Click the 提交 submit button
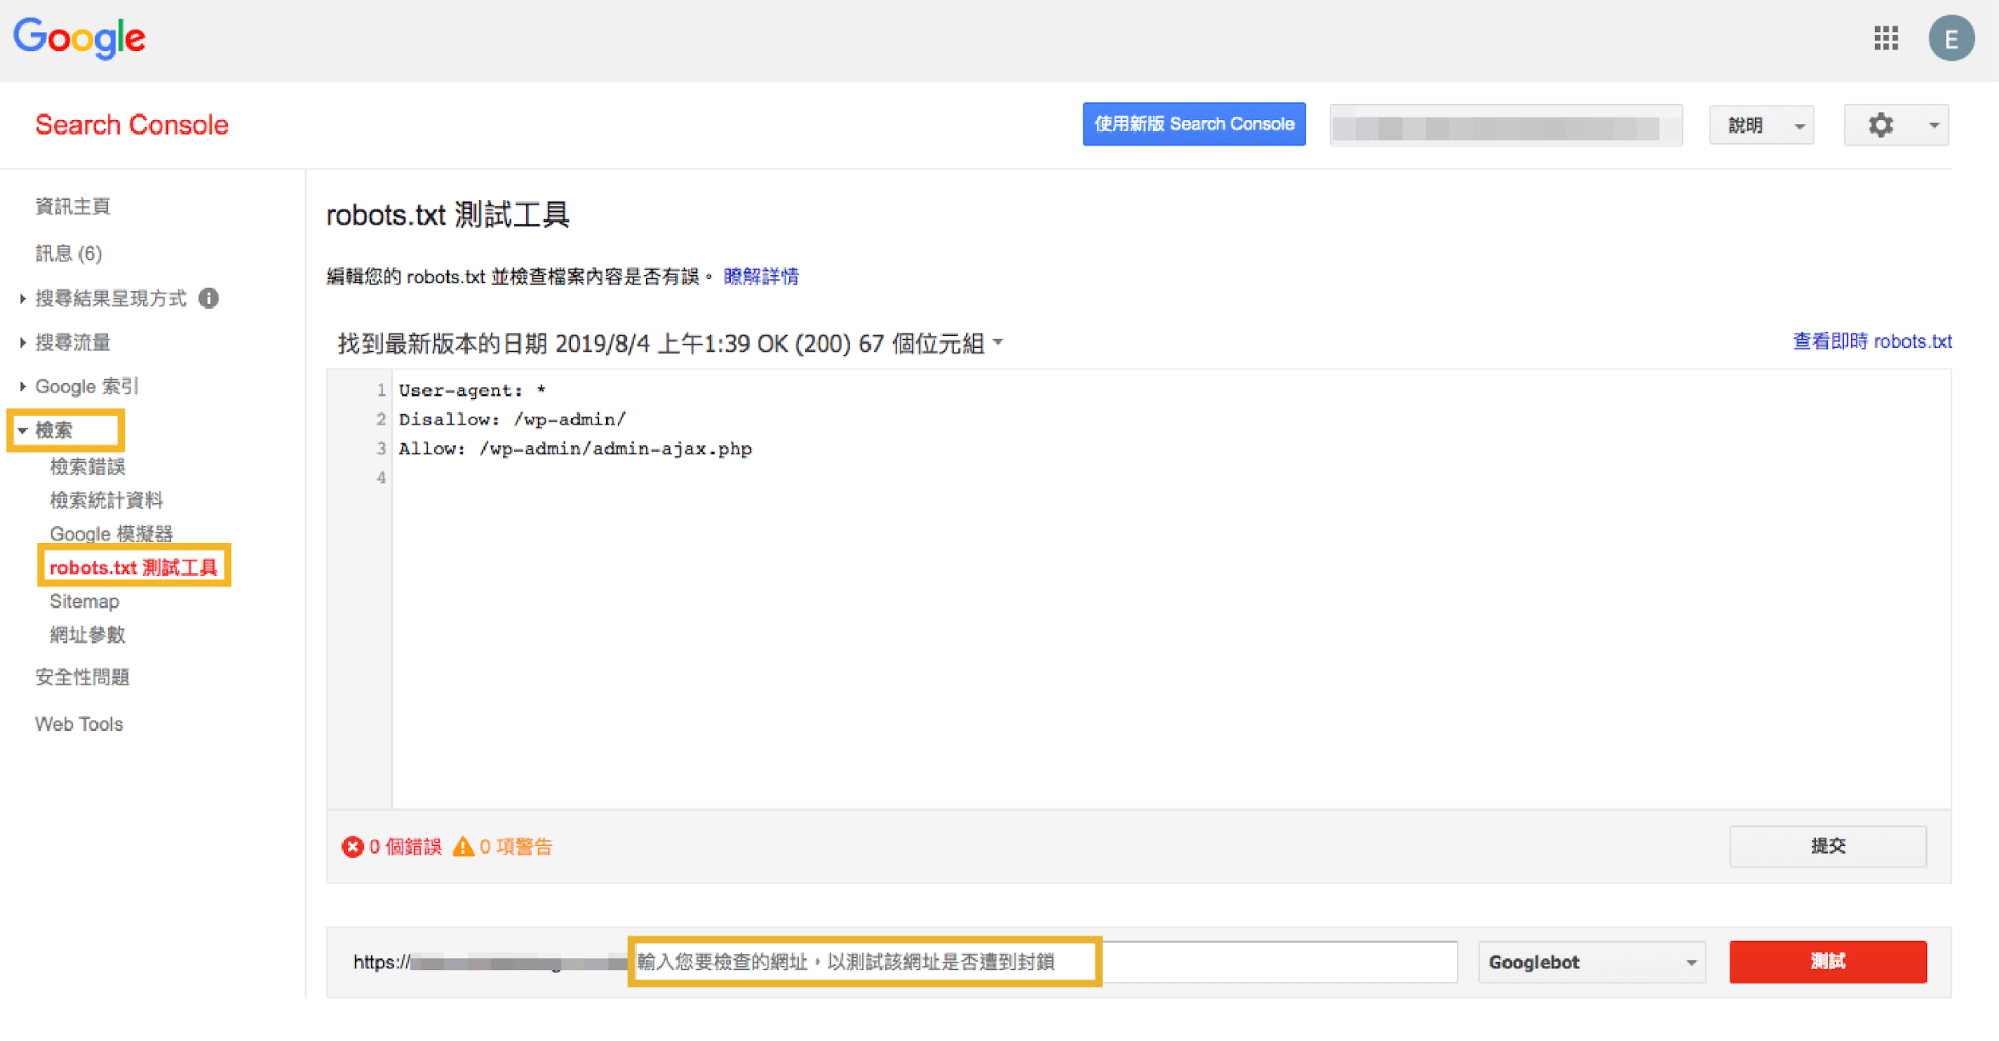1999x1041 pixels. click(x=1827, y=845)
